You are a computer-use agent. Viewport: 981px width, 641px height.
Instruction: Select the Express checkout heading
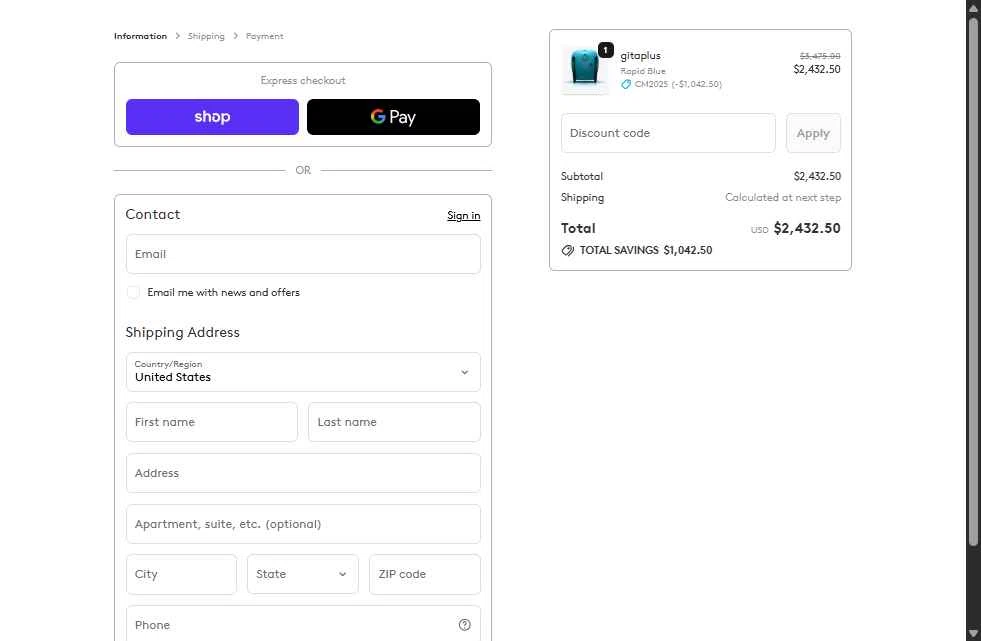click(x=303, y=81)
